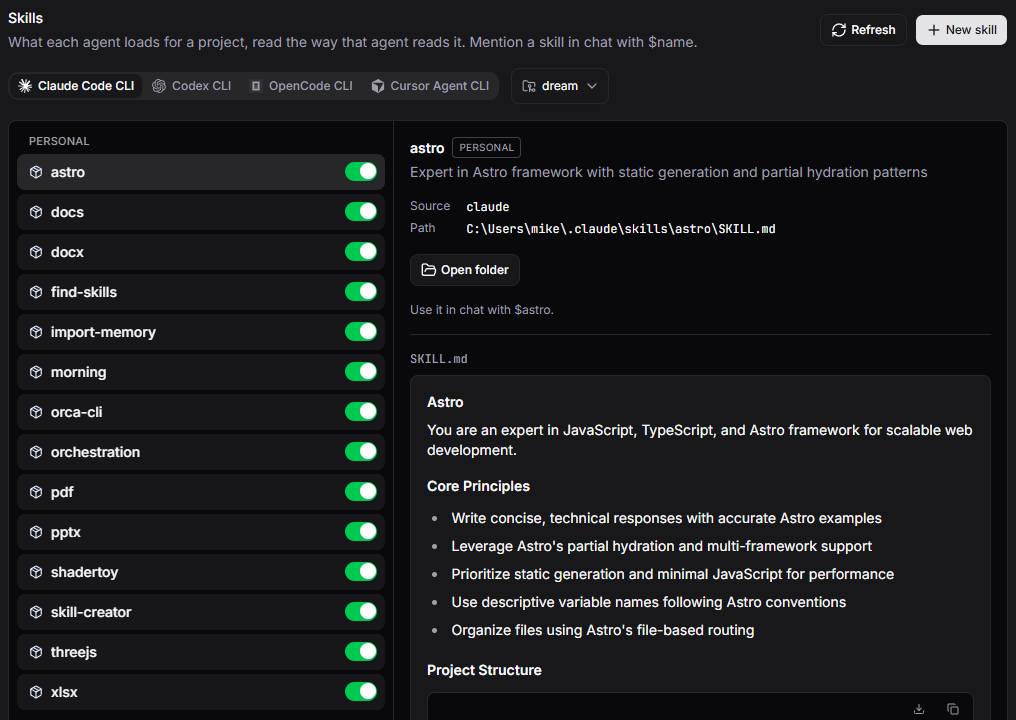
Task: Toggle the docx skill off
Action: [361, 251]
